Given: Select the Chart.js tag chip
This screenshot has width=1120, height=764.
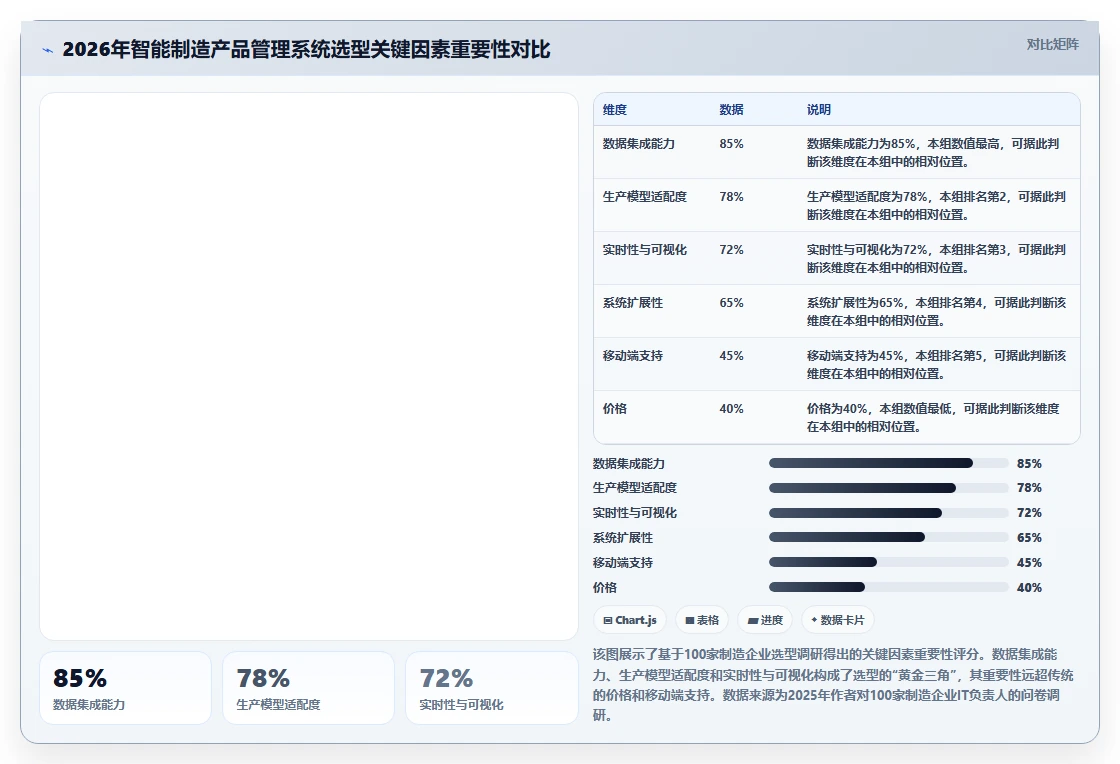Looking at the screenshot, I should pyautogui.click(x=630, y=620).
